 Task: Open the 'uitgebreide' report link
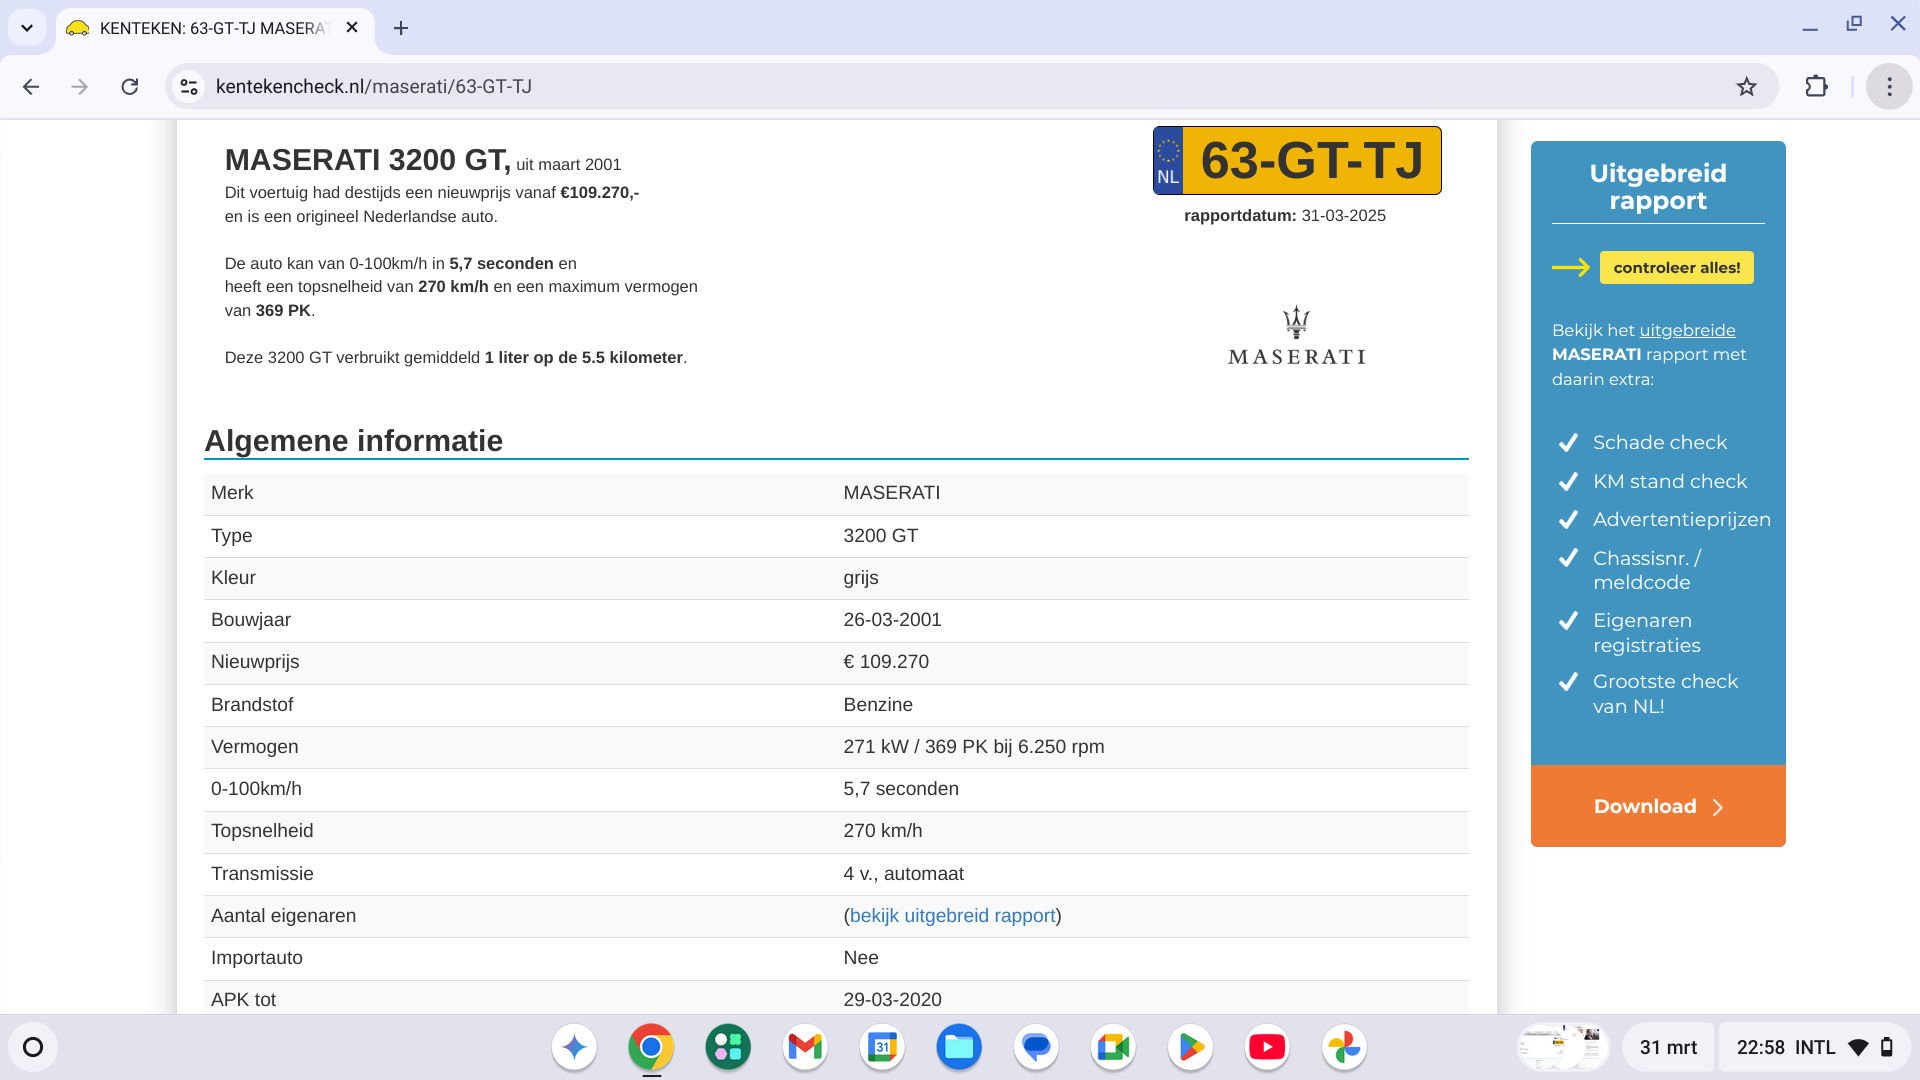(1687, 330)
